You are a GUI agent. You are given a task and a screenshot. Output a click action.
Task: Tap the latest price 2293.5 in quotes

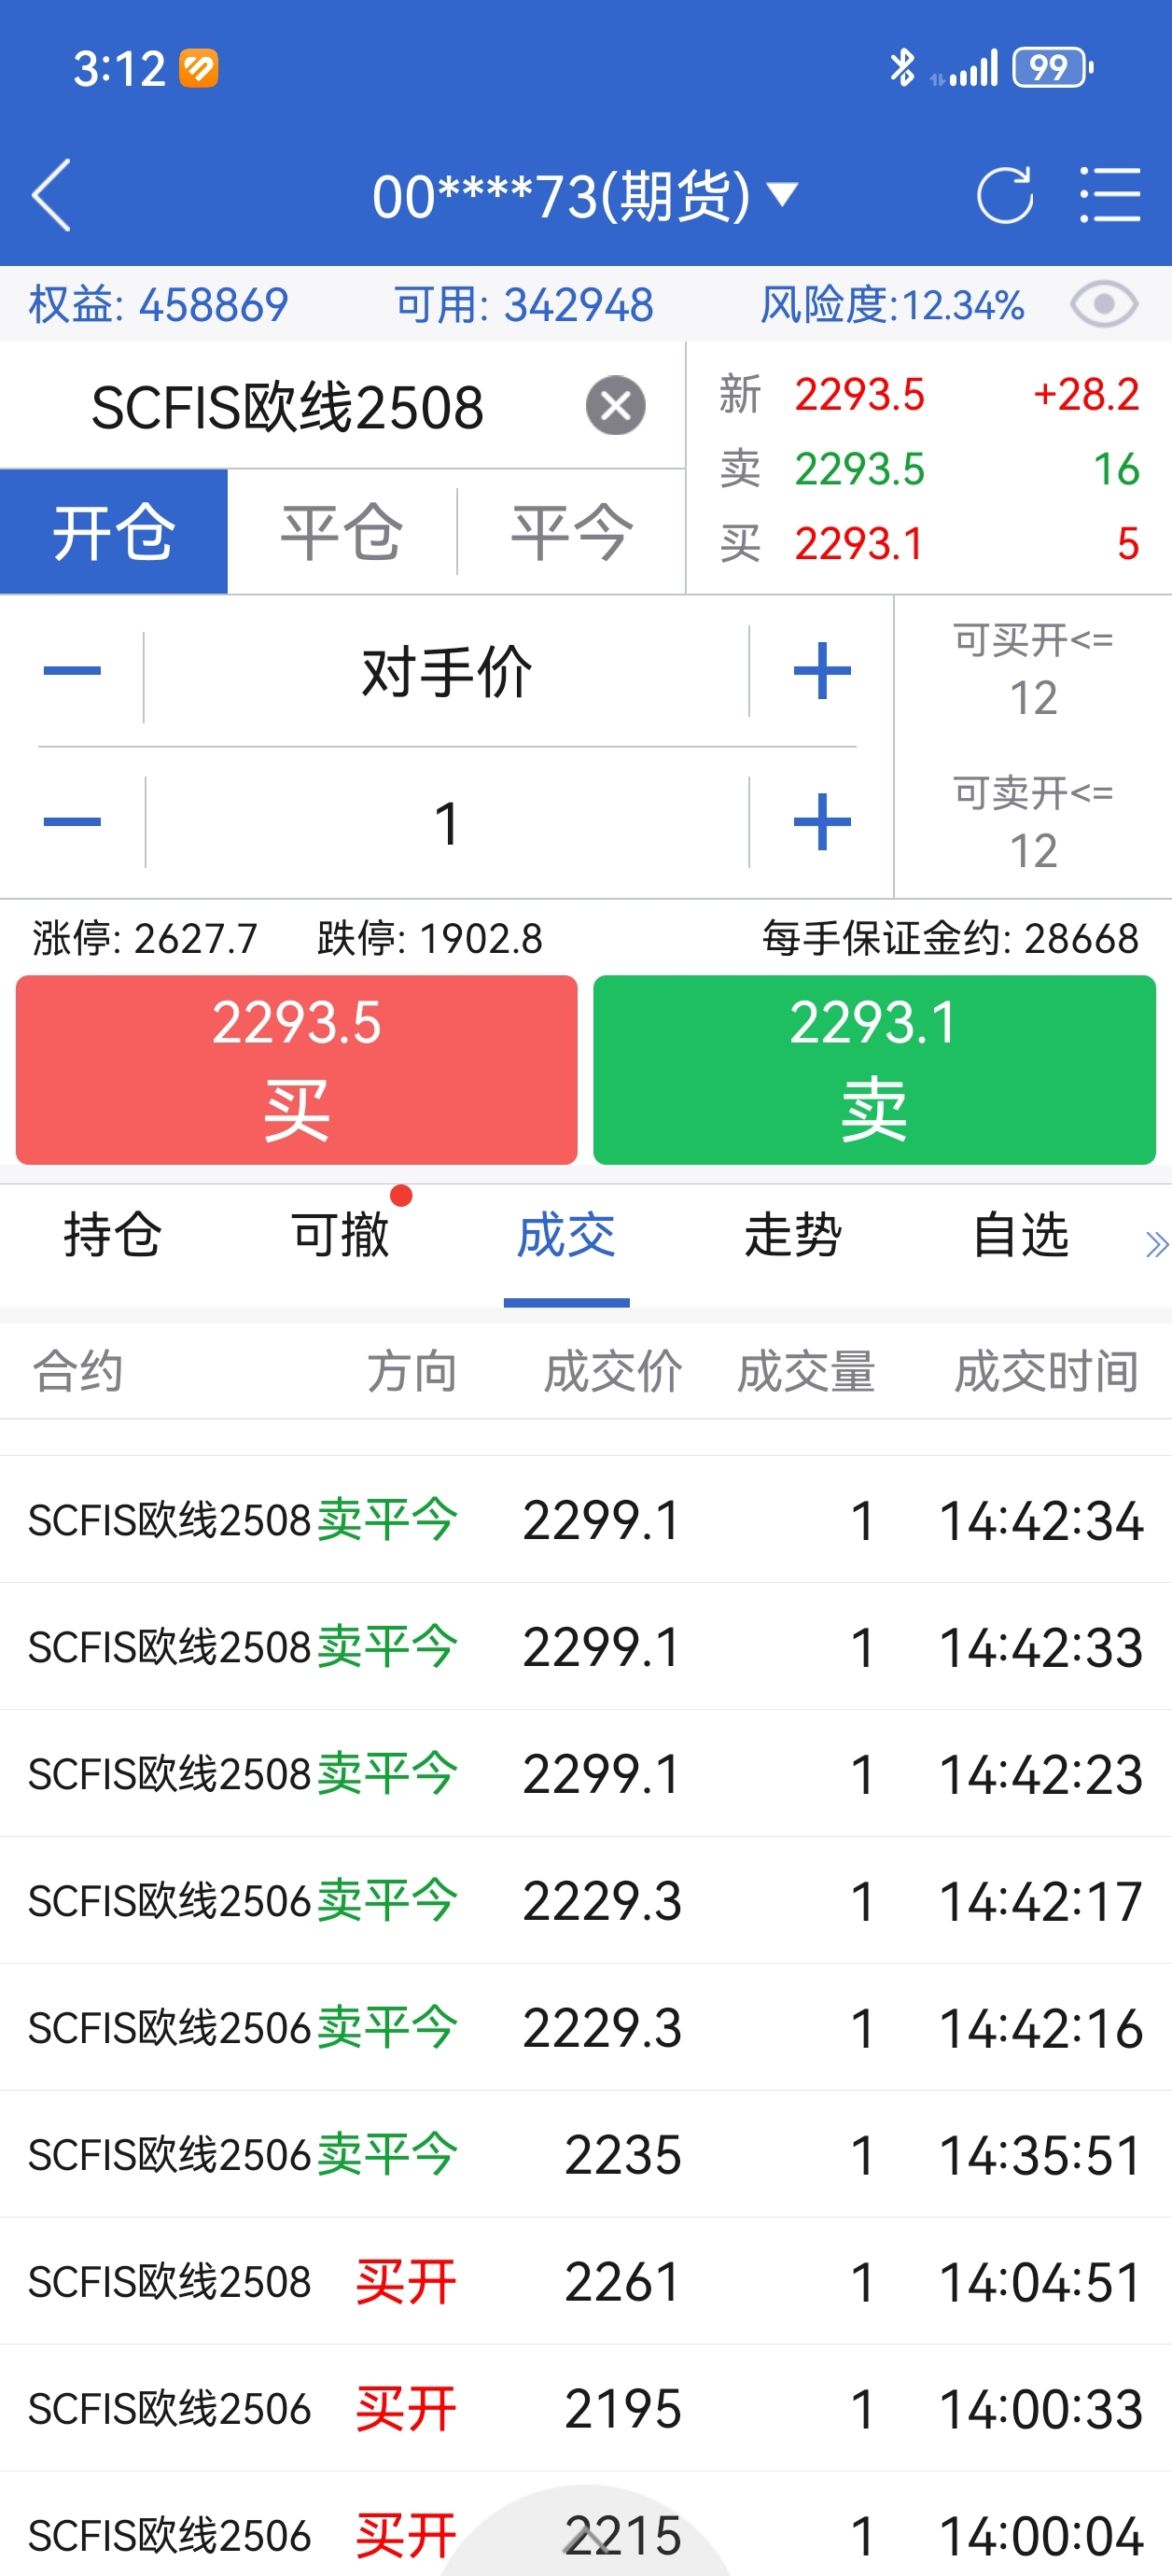(x=859, y=395)
